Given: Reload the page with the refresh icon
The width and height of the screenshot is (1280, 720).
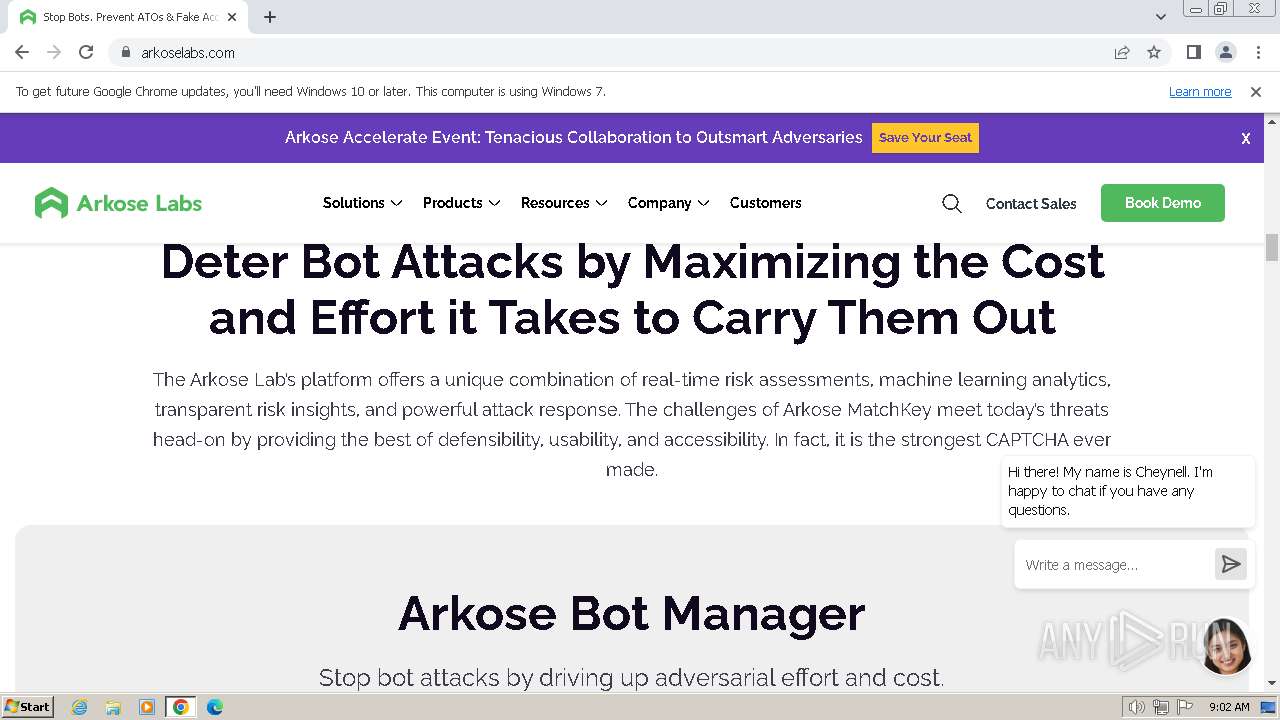Looking at the screenshot, I should pos(86,52).
